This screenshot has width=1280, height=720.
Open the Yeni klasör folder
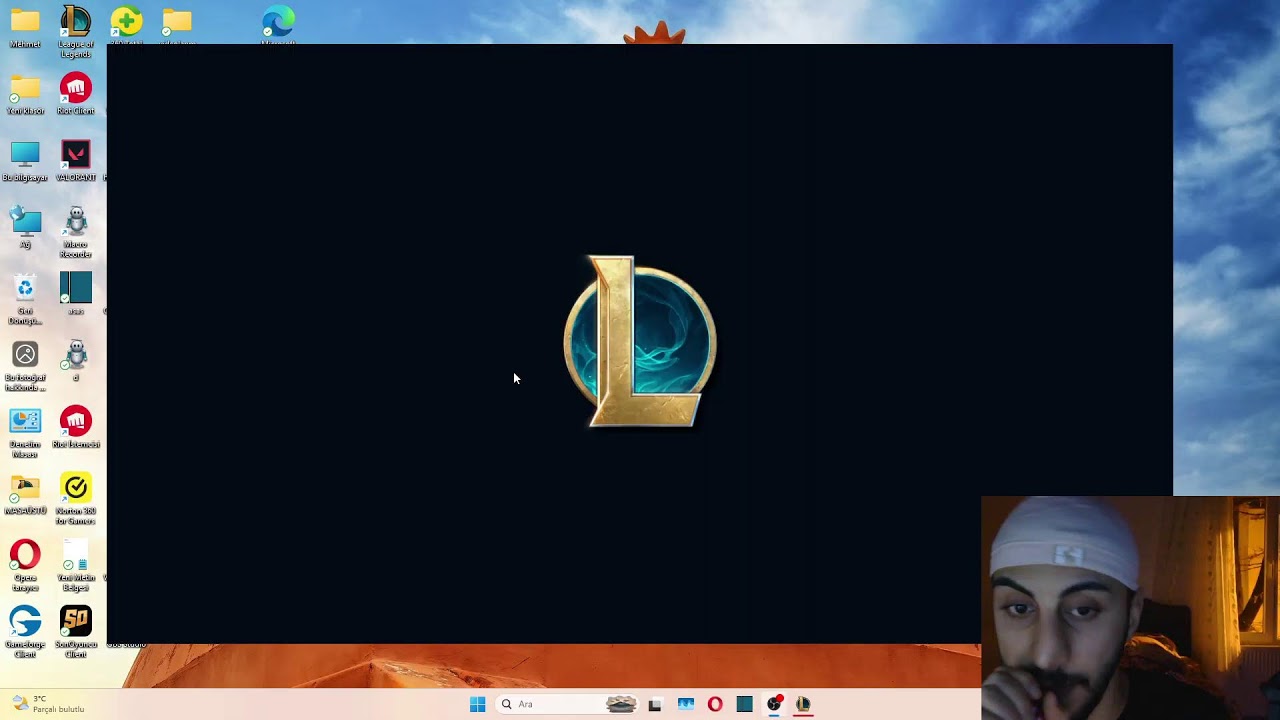25,94
